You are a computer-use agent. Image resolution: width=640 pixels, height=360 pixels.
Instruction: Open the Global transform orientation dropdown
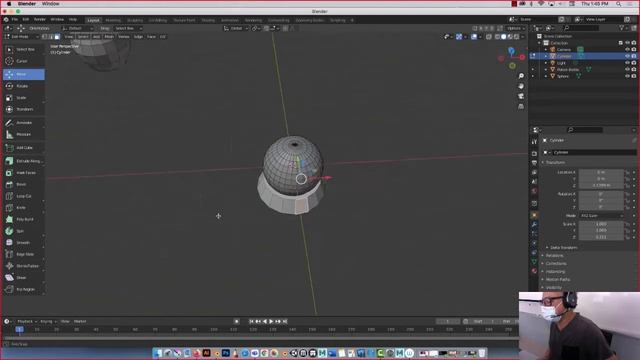coord(236,29)
